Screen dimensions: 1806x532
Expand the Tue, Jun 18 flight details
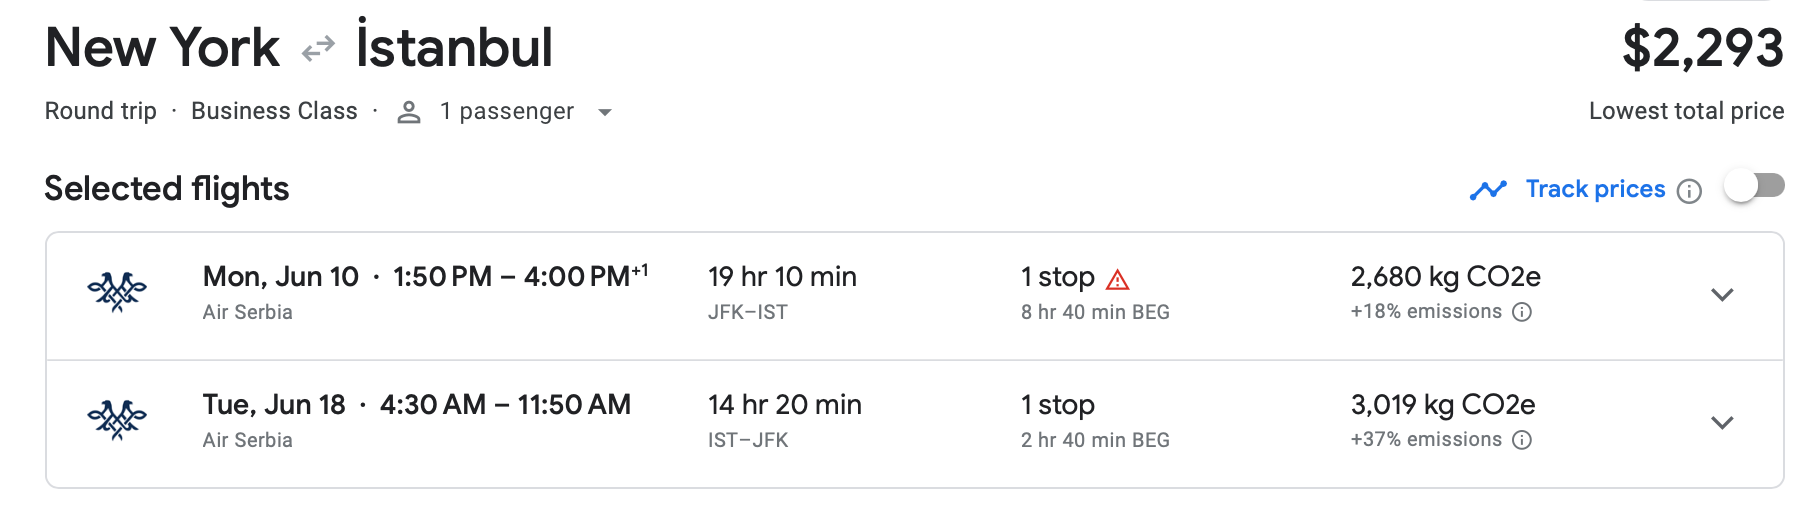[1721, 423]
